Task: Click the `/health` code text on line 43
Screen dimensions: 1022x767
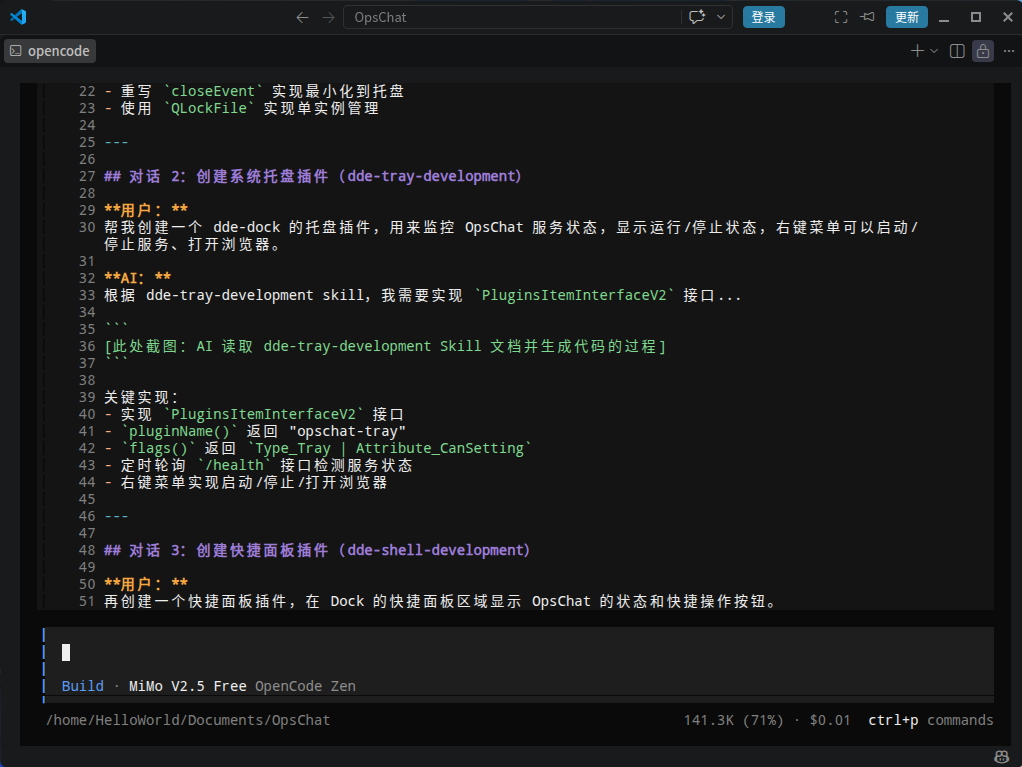Action: click(x=235, y=465)
